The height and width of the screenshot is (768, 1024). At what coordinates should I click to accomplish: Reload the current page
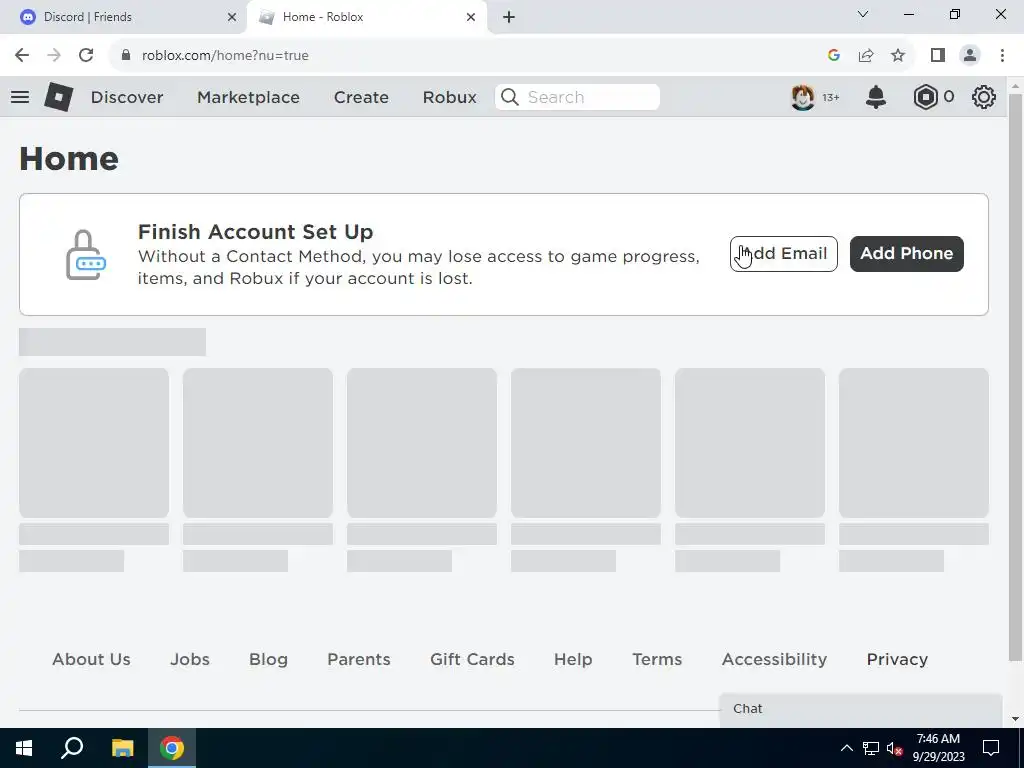click(86, 56)
